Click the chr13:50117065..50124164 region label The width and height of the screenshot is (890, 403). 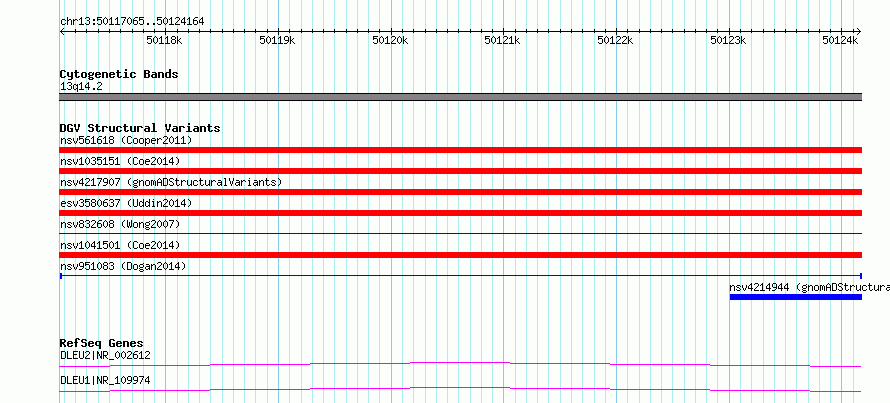(132, 22)
